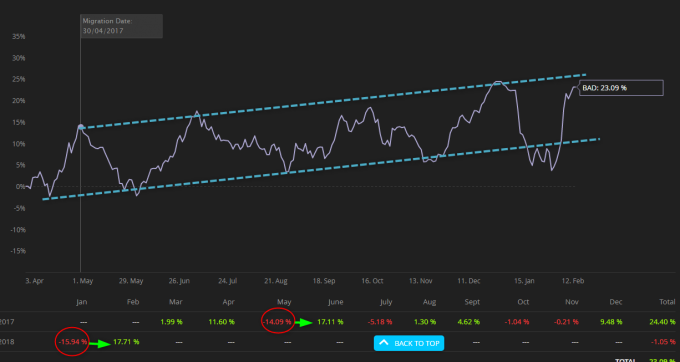Screen dimensions: 680x362
Task: Click the circled -15.94 % January value
Action: pyautogui.click(x=72, y=342)
